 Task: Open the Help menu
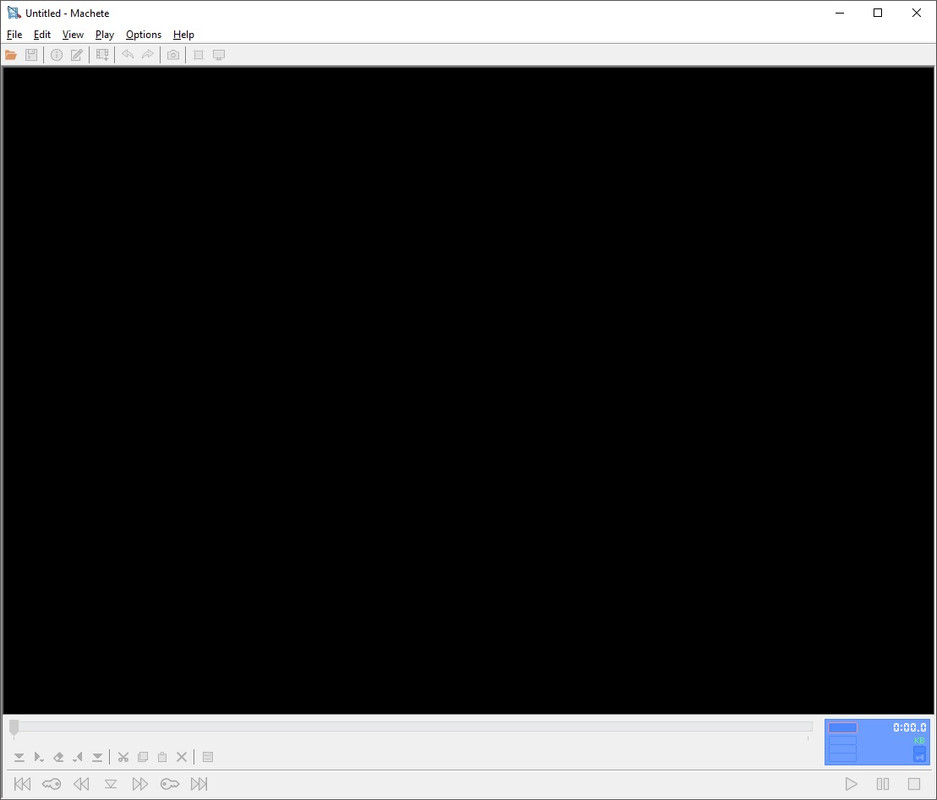[x=183, y=35]
